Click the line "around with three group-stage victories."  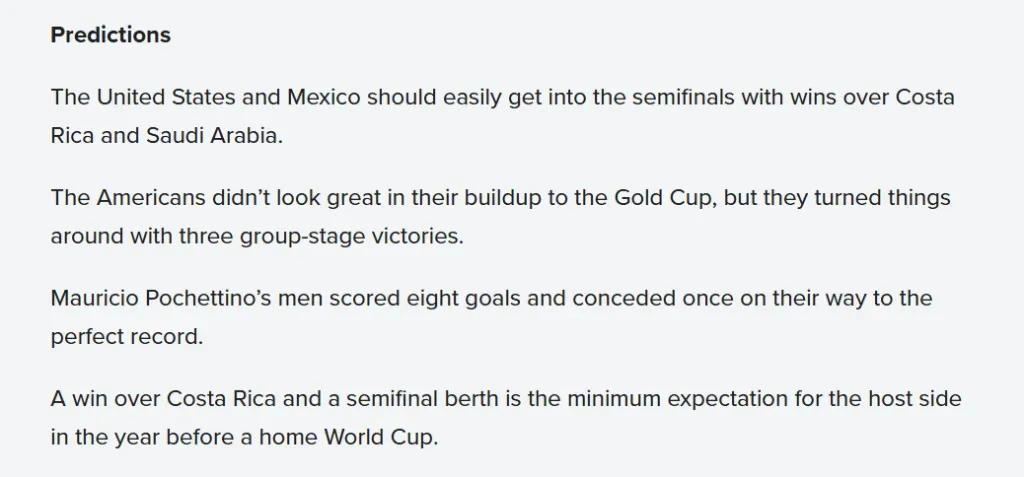(257, 236)
